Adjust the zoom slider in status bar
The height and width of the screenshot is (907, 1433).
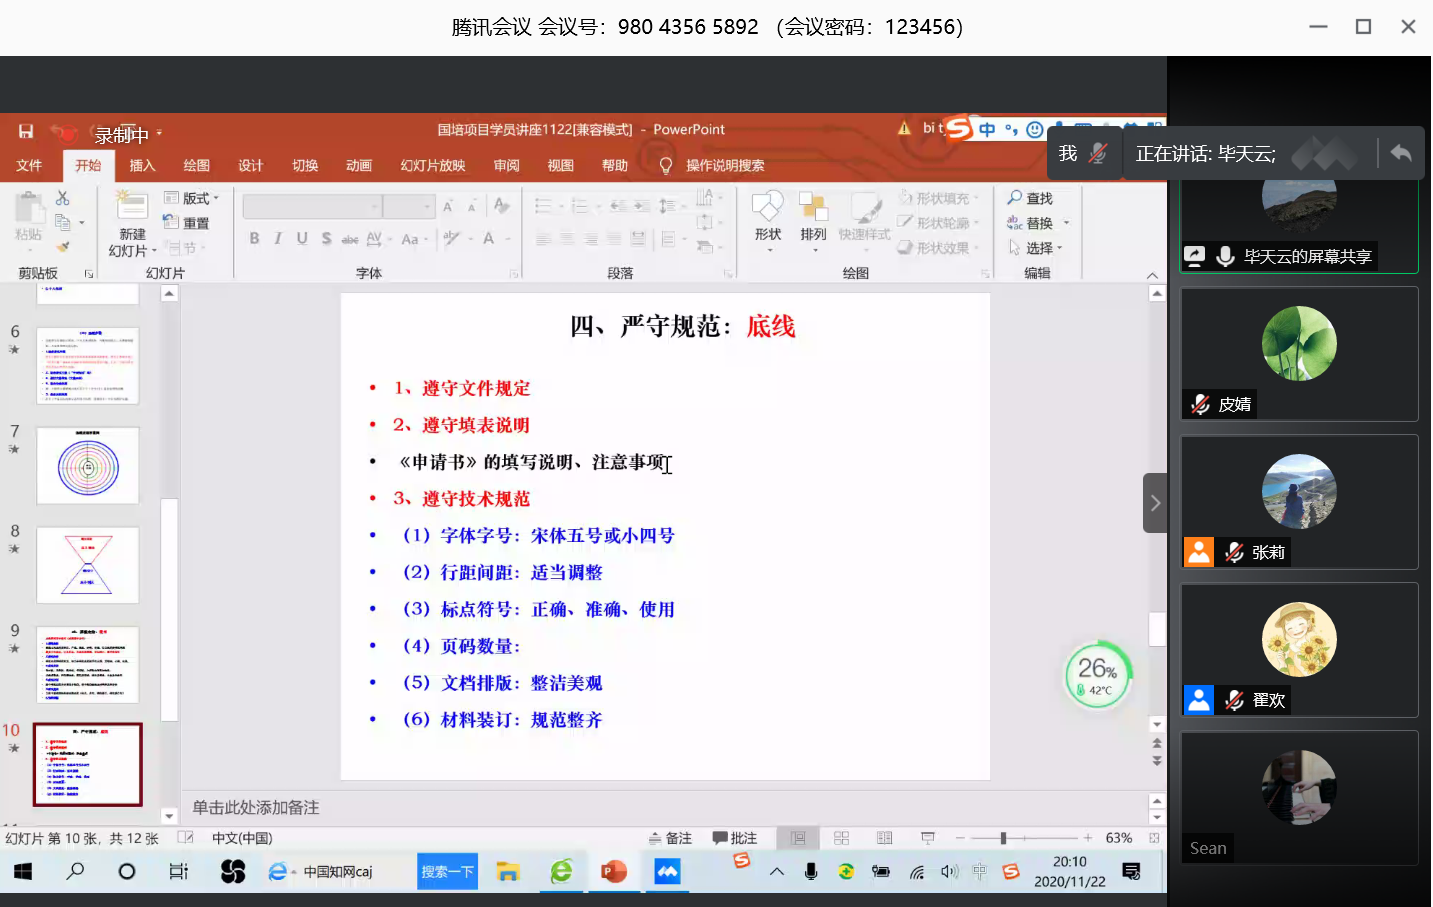click(1003, 838)
